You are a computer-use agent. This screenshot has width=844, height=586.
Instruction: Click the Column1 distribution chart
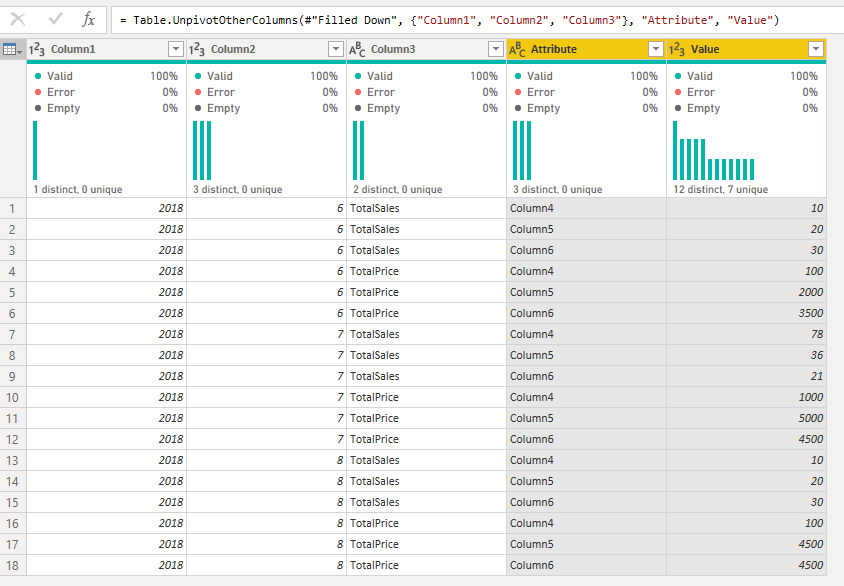click(x=36, y=151)
